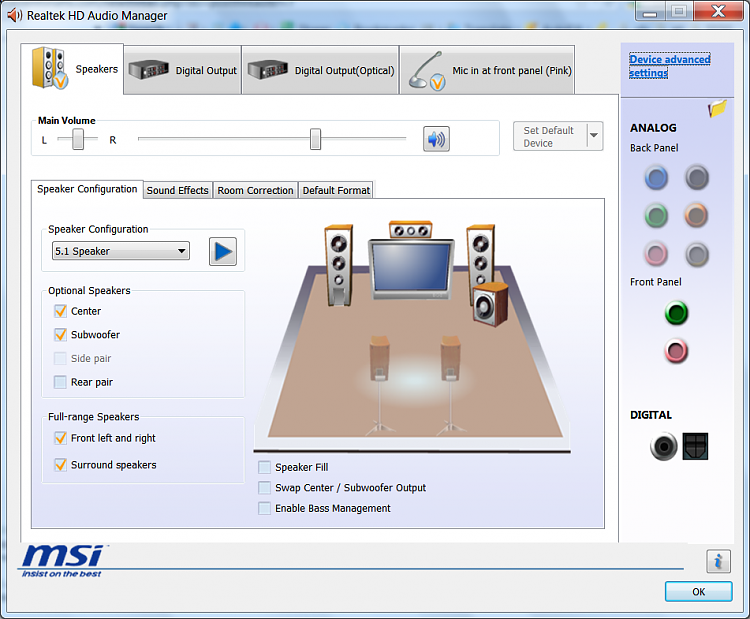Switch to the Sound Effects tab
750x619 pixels.
(x=177, y=190)
